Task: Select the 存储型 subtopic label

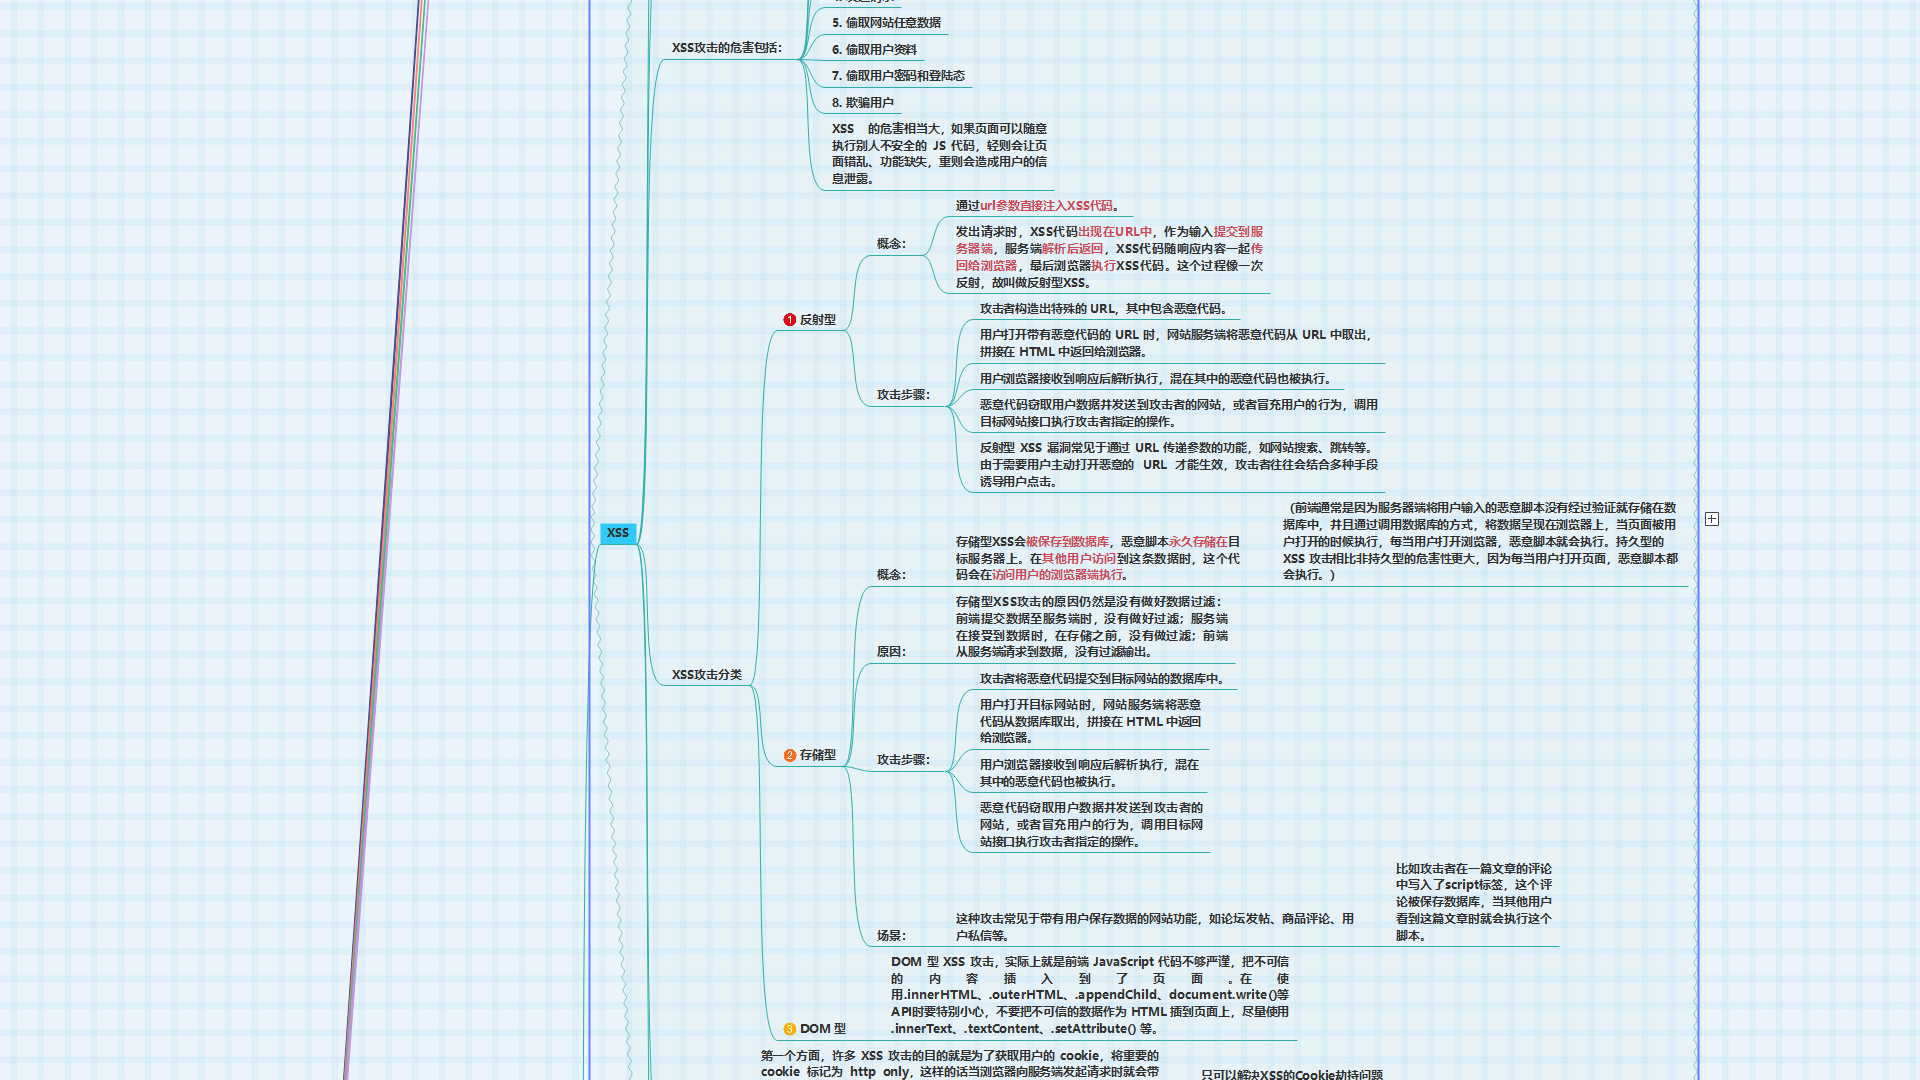Action: point(817,755)
